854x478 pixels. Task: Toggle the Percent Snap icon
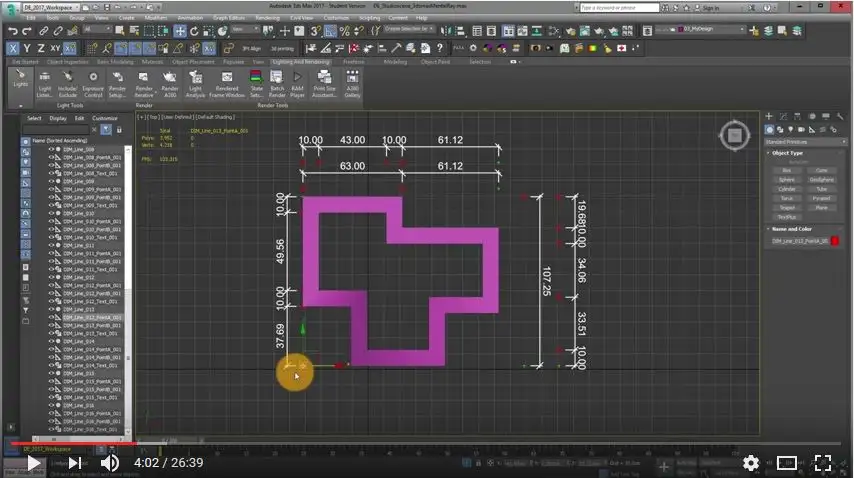(344, 31)
